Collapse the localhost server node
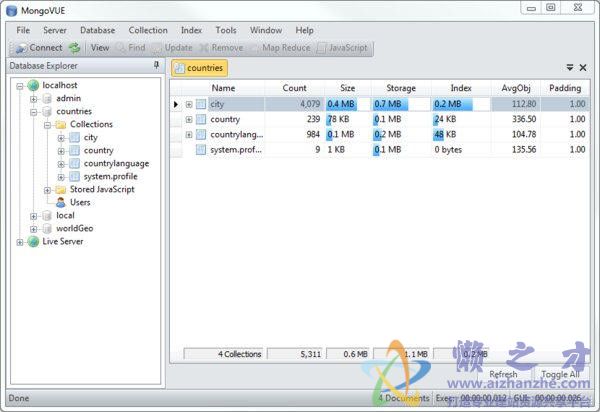The width and height of the screenshot is (600, 412). 20,86
